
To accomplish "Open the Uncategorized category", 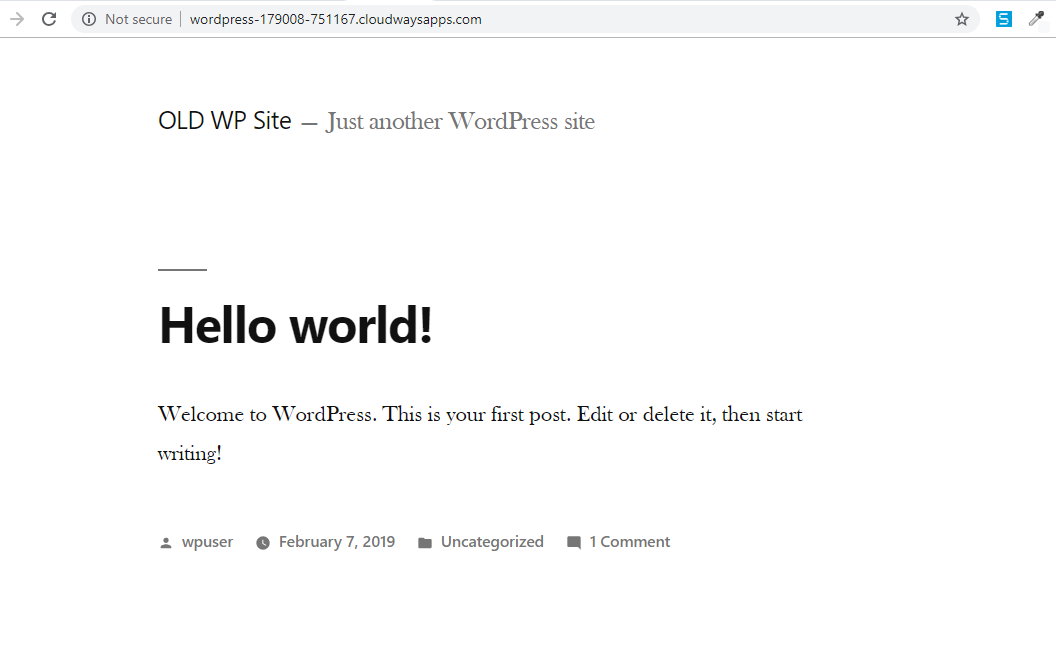I will (492, 542).
